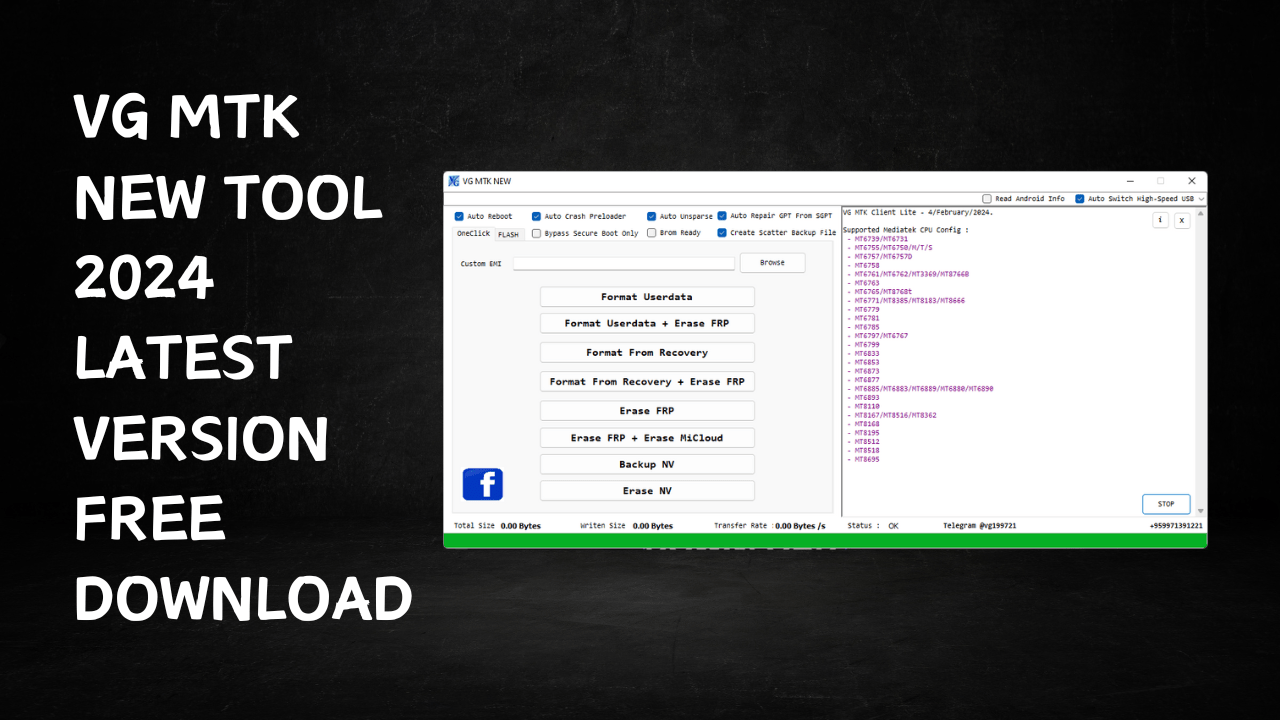Image resolution: width=1280 pixels, height=720 pixels.
Task: Enable Bypass Secure Boot Only checkbox
Action: (536, 233)
